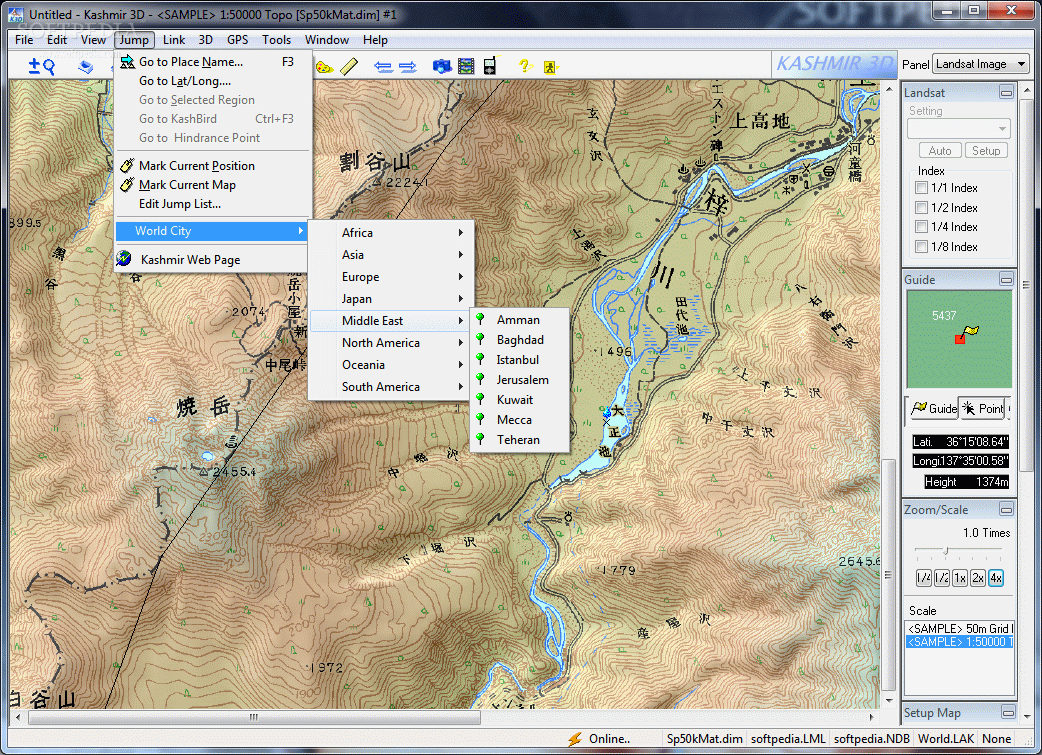Set zoom to 1/2 scale button
Image resolution: width=1042 pixels, height=755 pixels.
[x=942, y=578]
